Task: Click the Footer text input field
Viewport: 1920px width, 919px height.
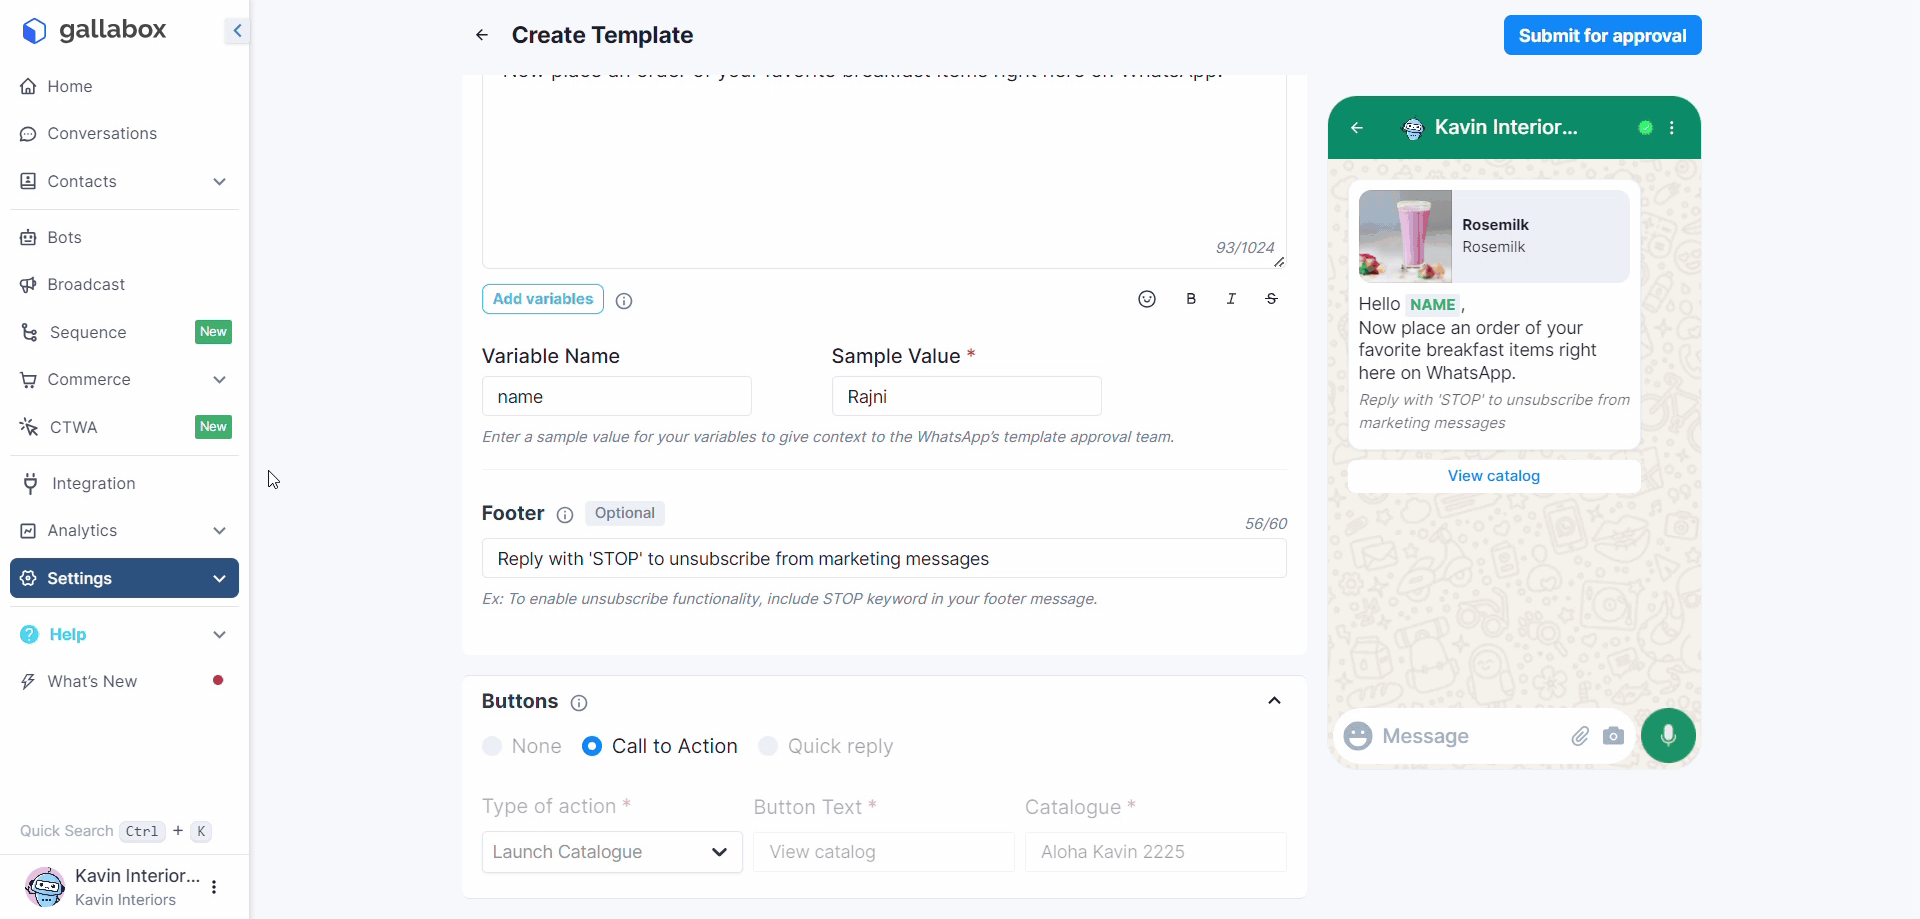Action: 883,559
